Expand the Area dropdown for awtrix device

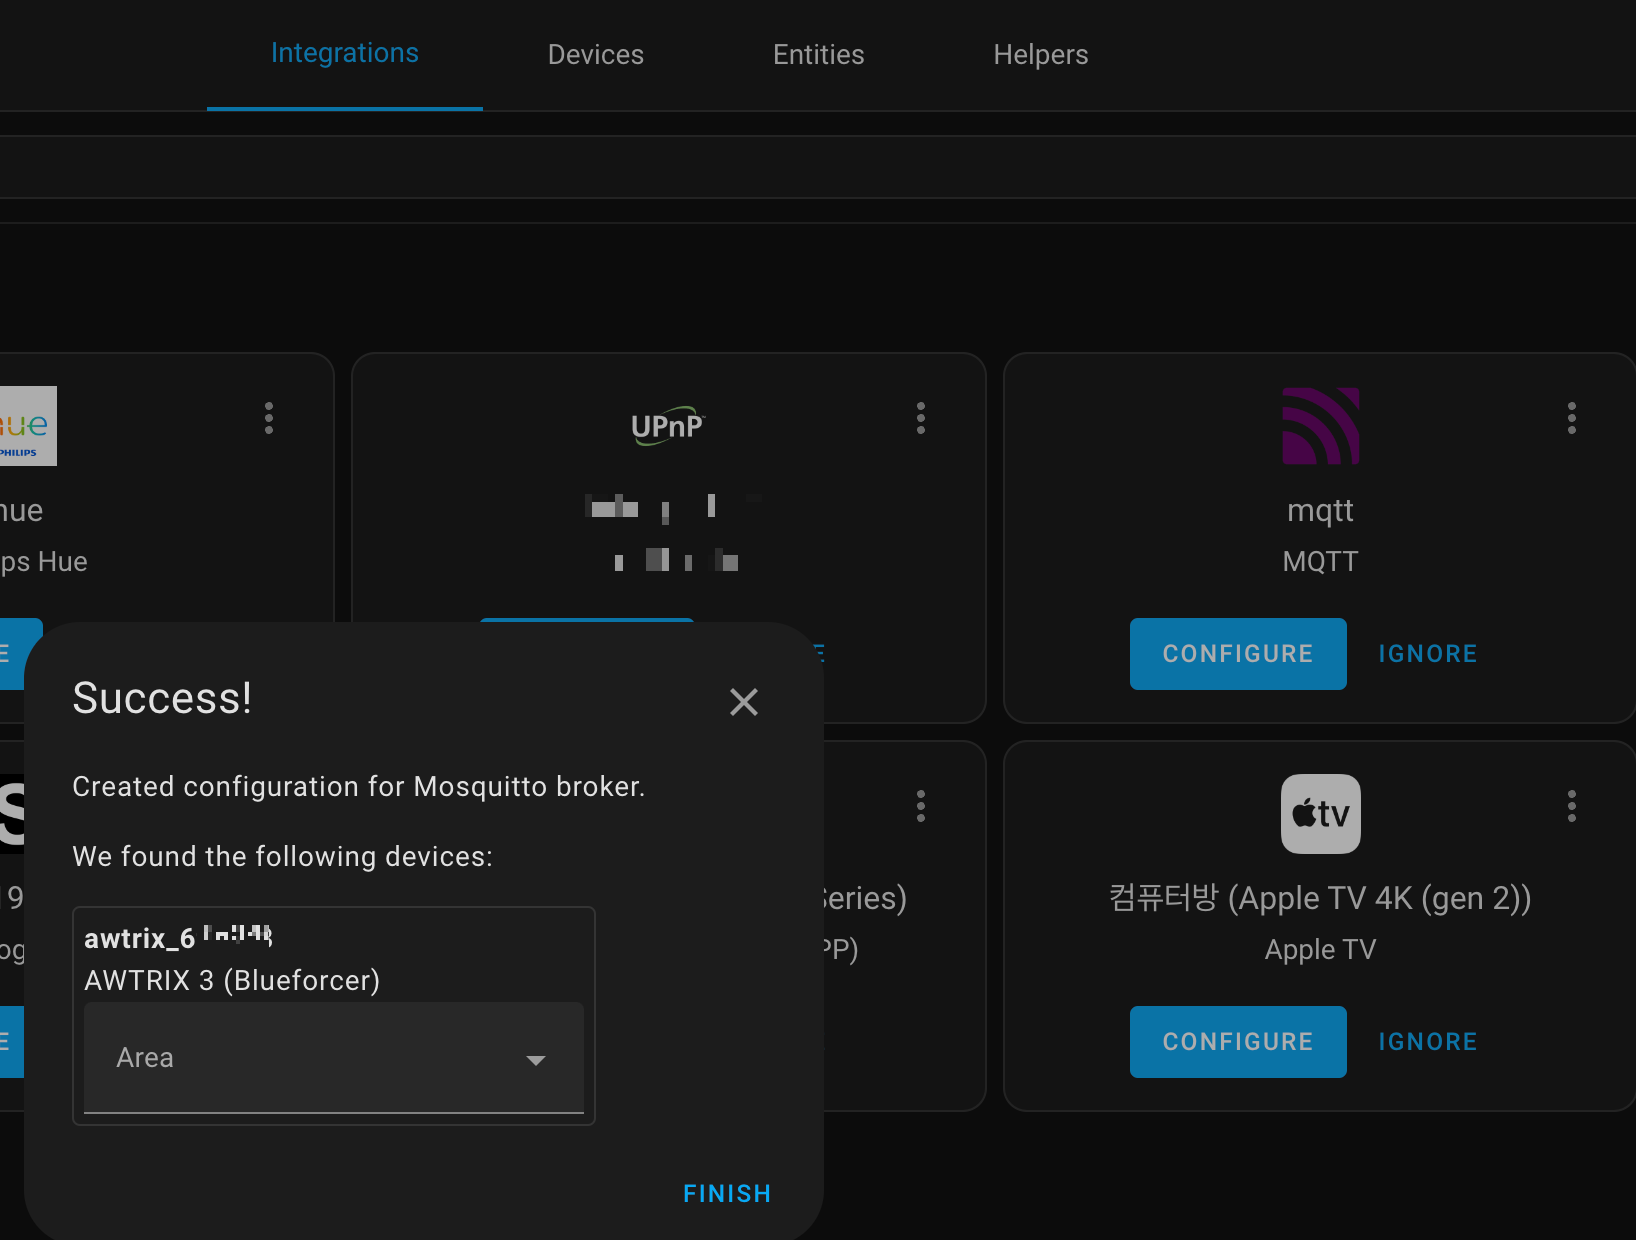pos(334,1058)
